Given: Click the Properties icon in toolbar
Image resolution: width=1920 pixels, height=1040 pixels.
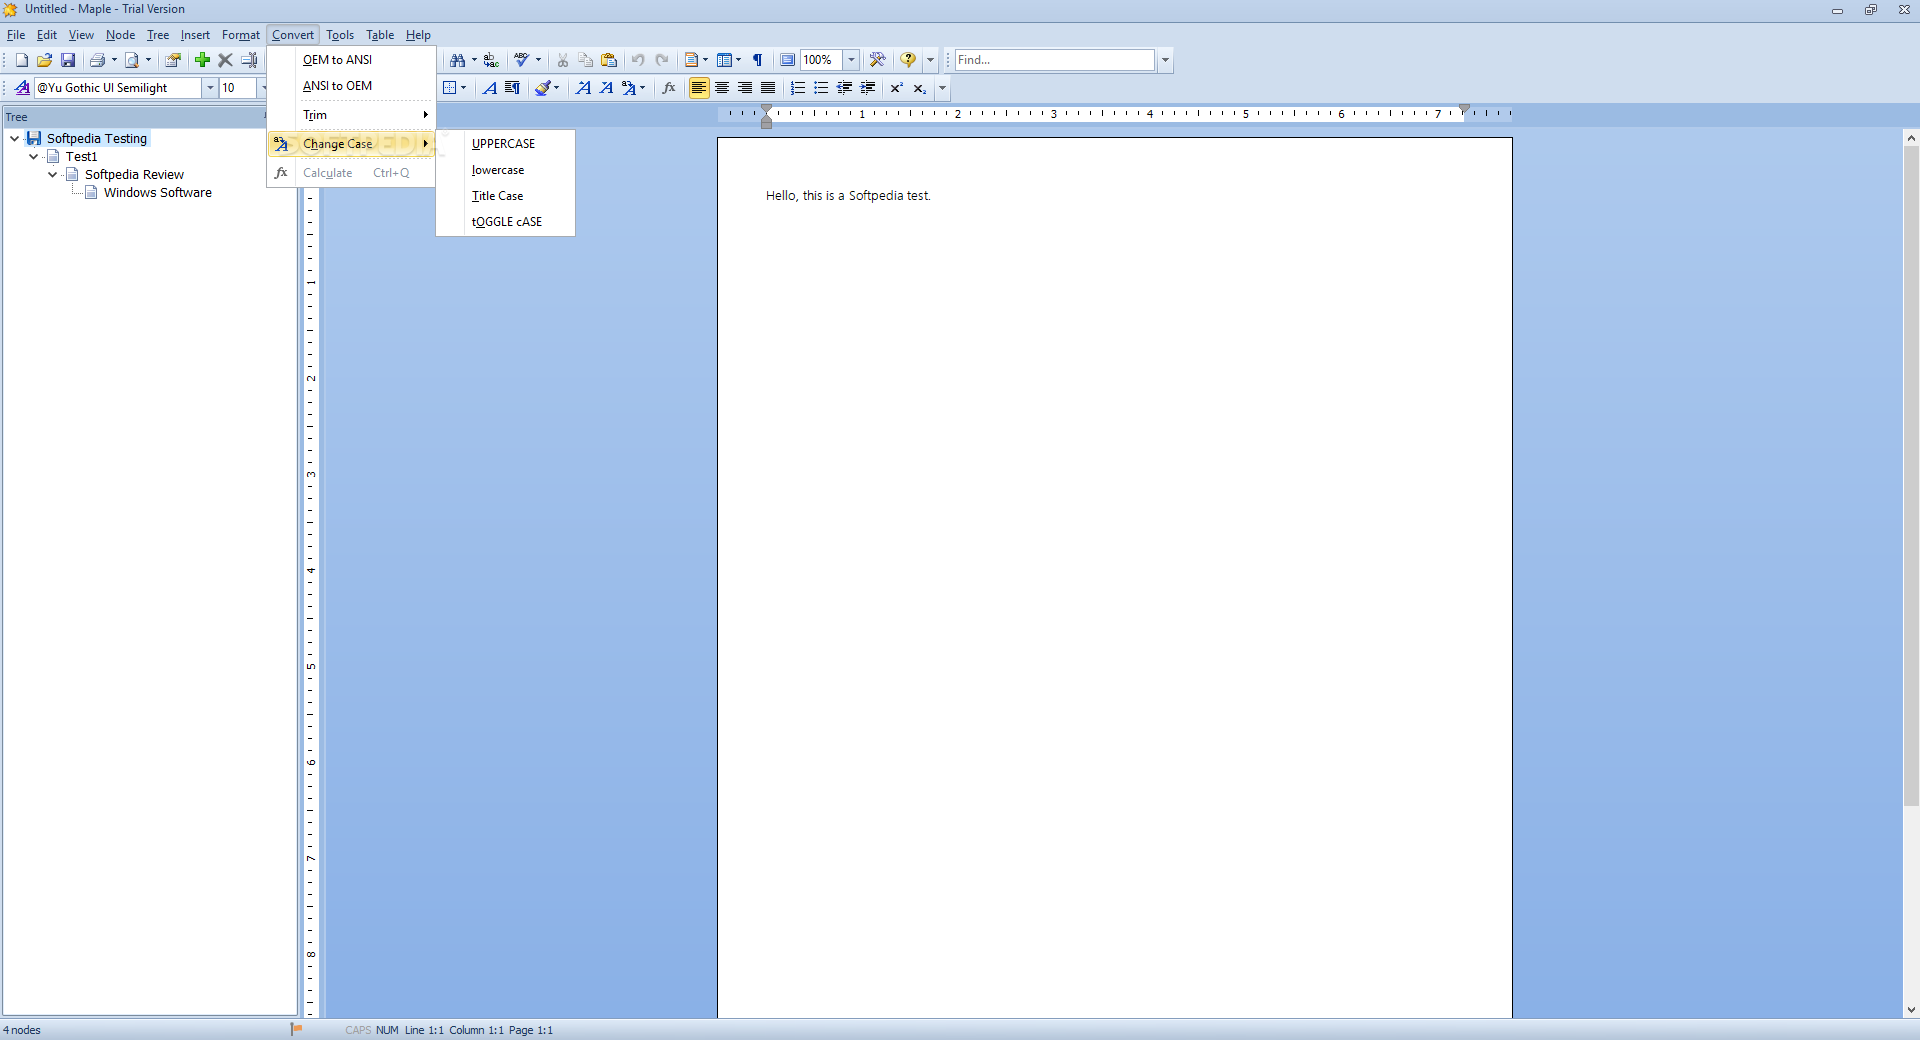Looking at the screenshot, I should (x=173, y=60).
